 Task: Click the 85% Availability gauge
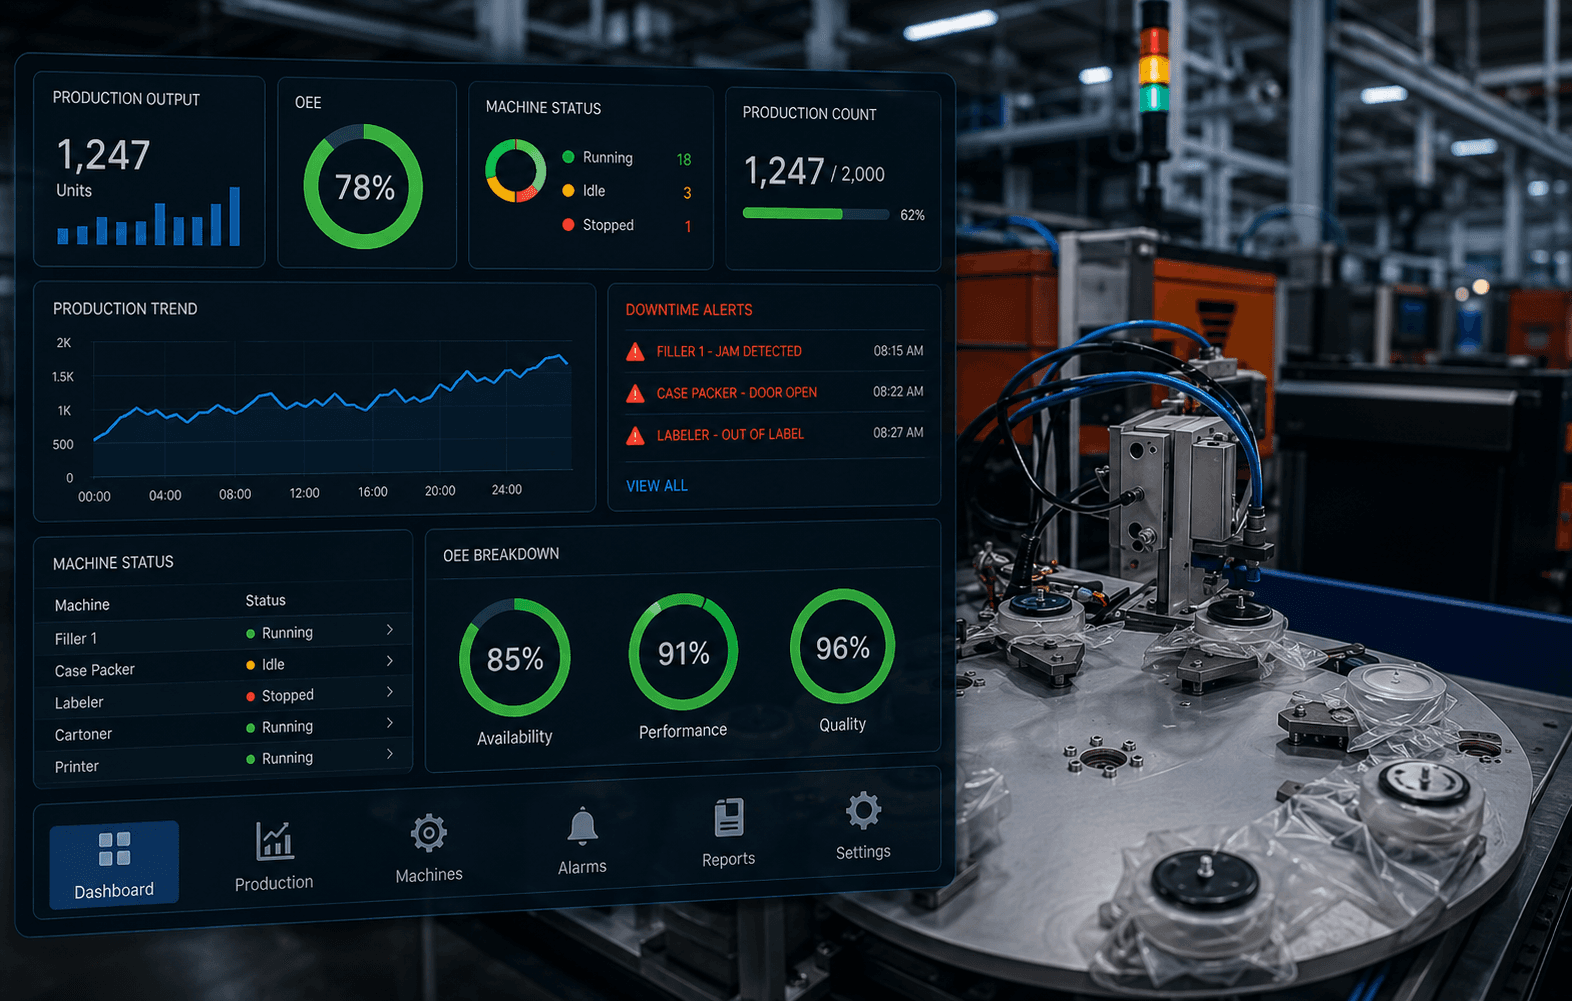coord(515,658)
